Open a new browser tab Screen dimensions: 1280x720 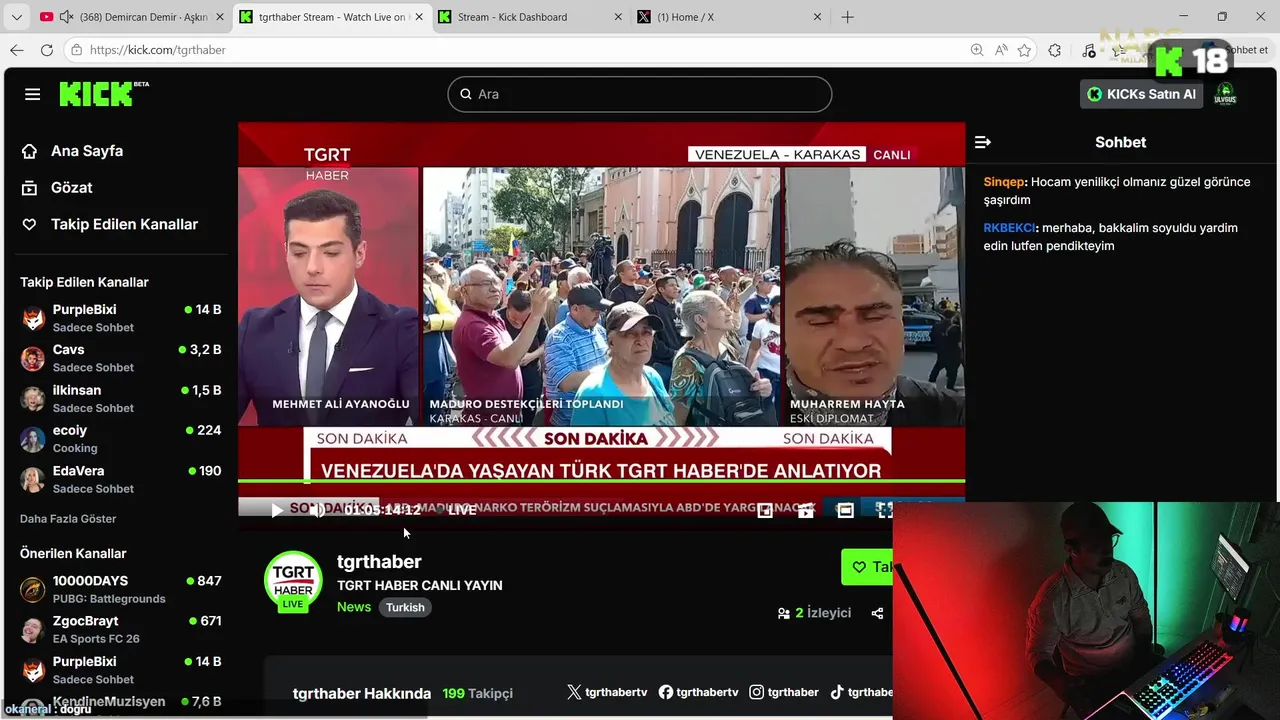(x=847, y=17)
